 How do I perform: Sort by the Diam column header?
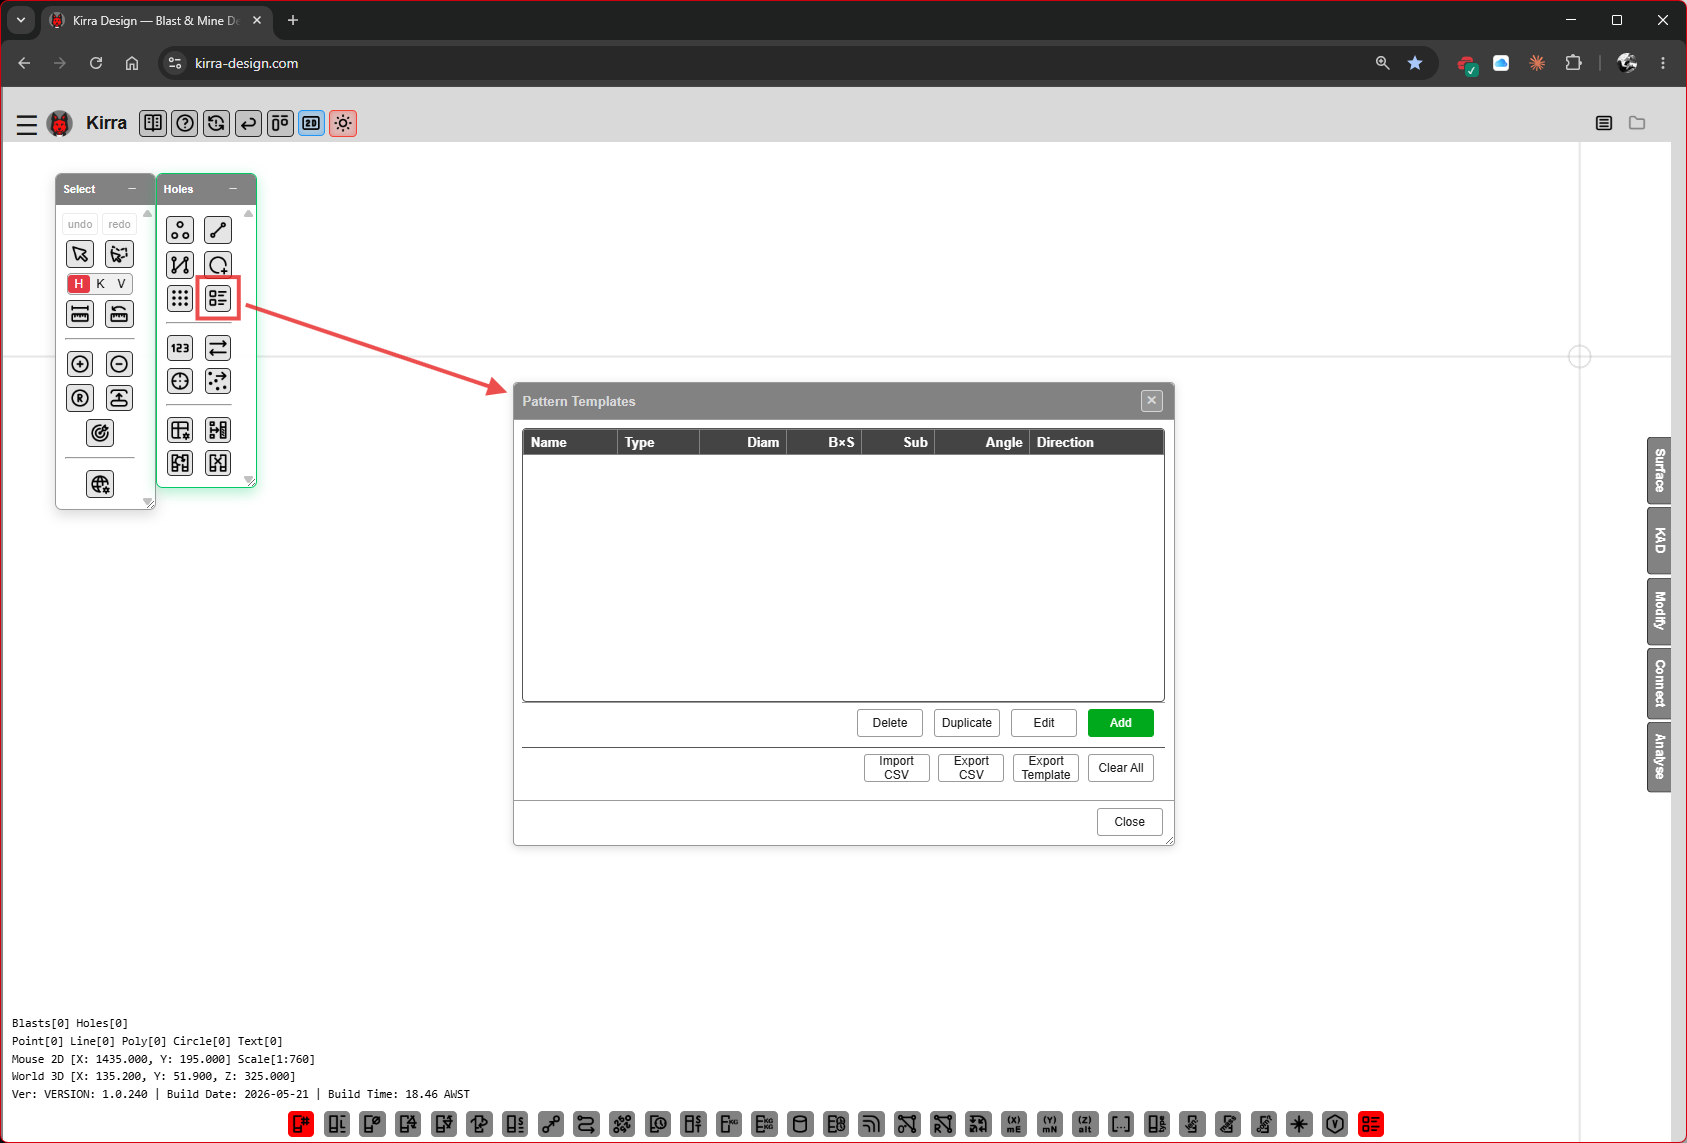(x=743, y=442)
